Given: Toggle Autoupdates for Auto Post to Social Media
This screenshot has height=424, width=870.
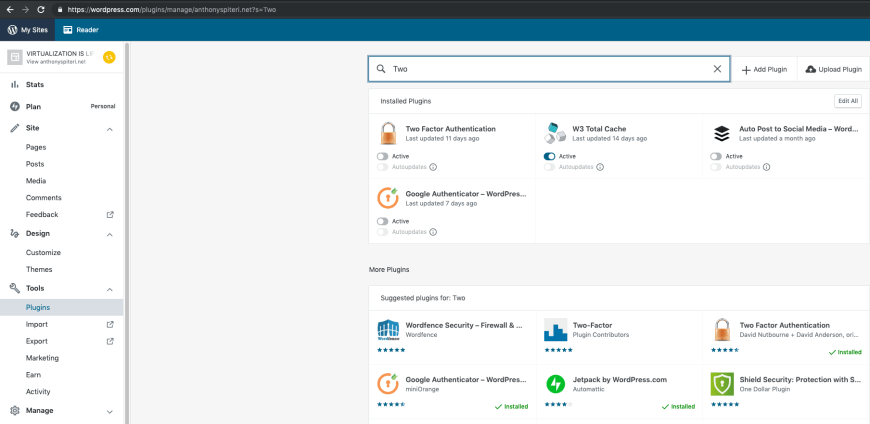Looking at the screenshot, I should pos(716,167).
